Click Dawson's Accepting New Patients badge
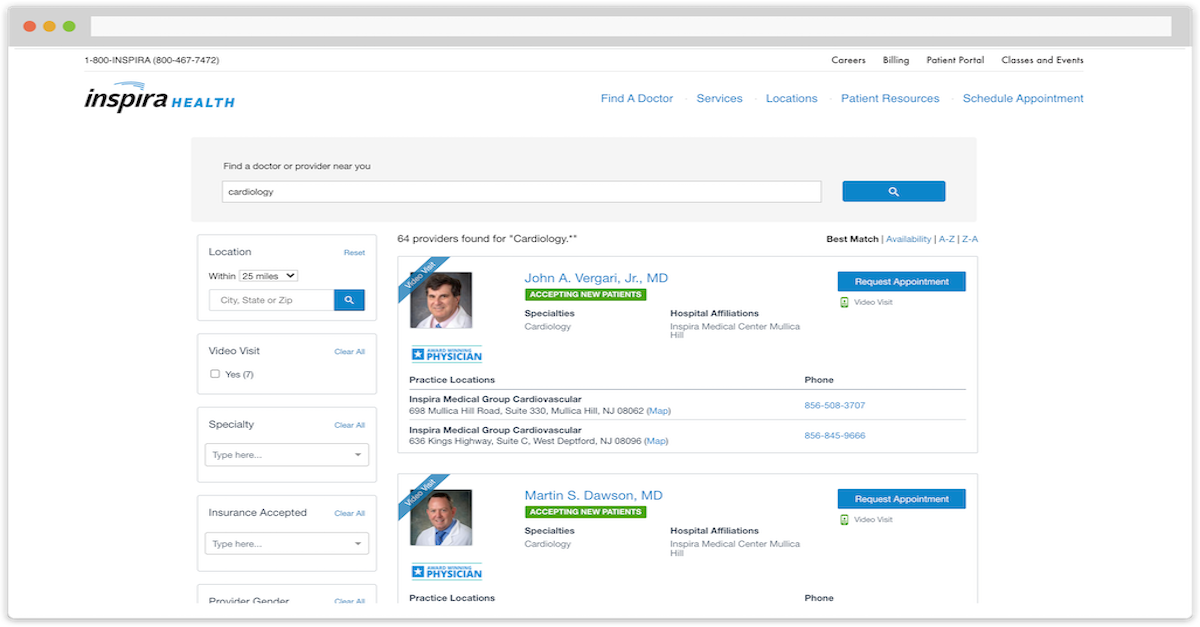The width and height of the screenshot is (1200, 627). tap(585, 512)
